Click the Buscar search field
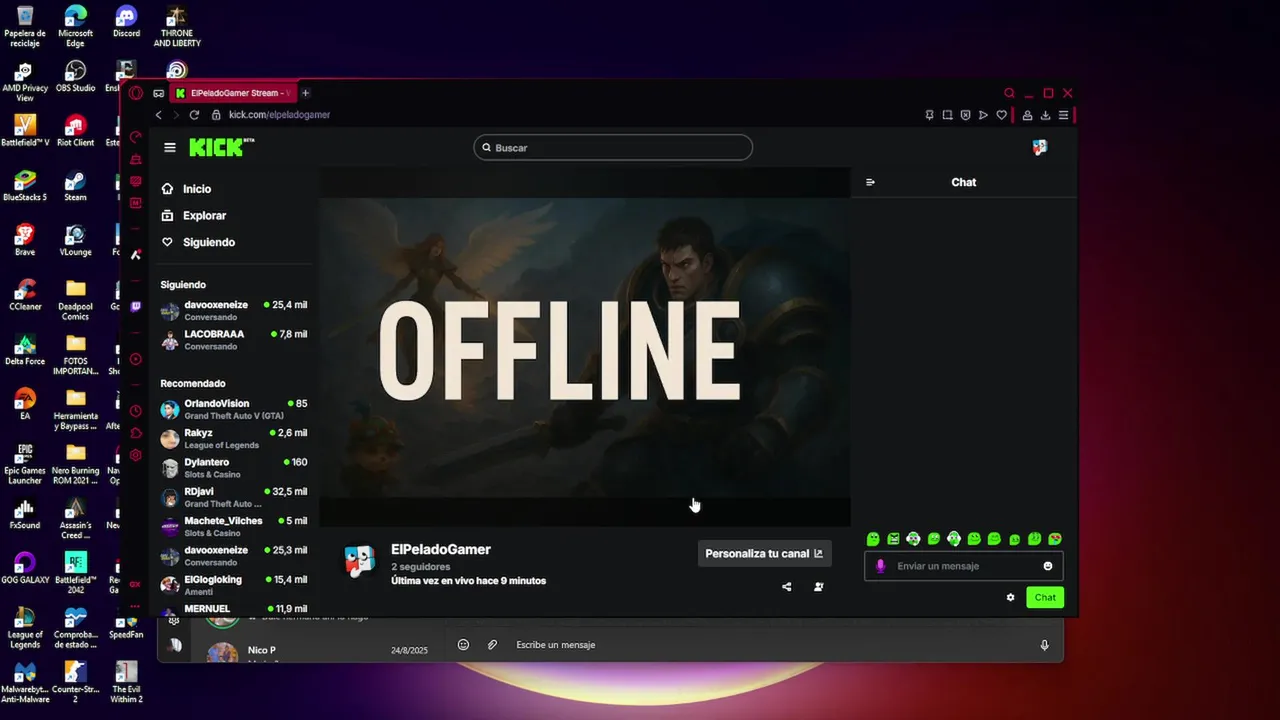This screenshot has width=1280, height=720. (613, 148)
